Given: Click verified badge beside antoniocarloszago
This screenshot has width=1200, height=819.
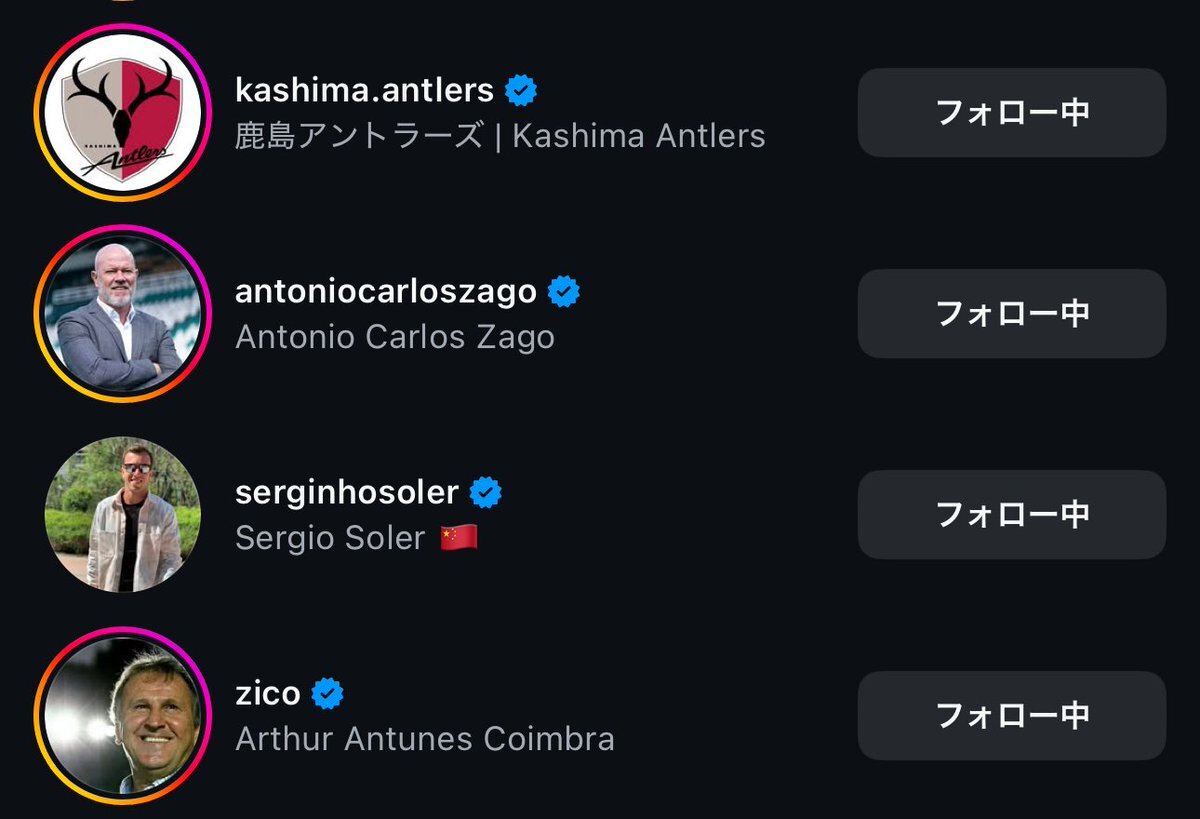Looking at the screenshot, I should [564, 292].
